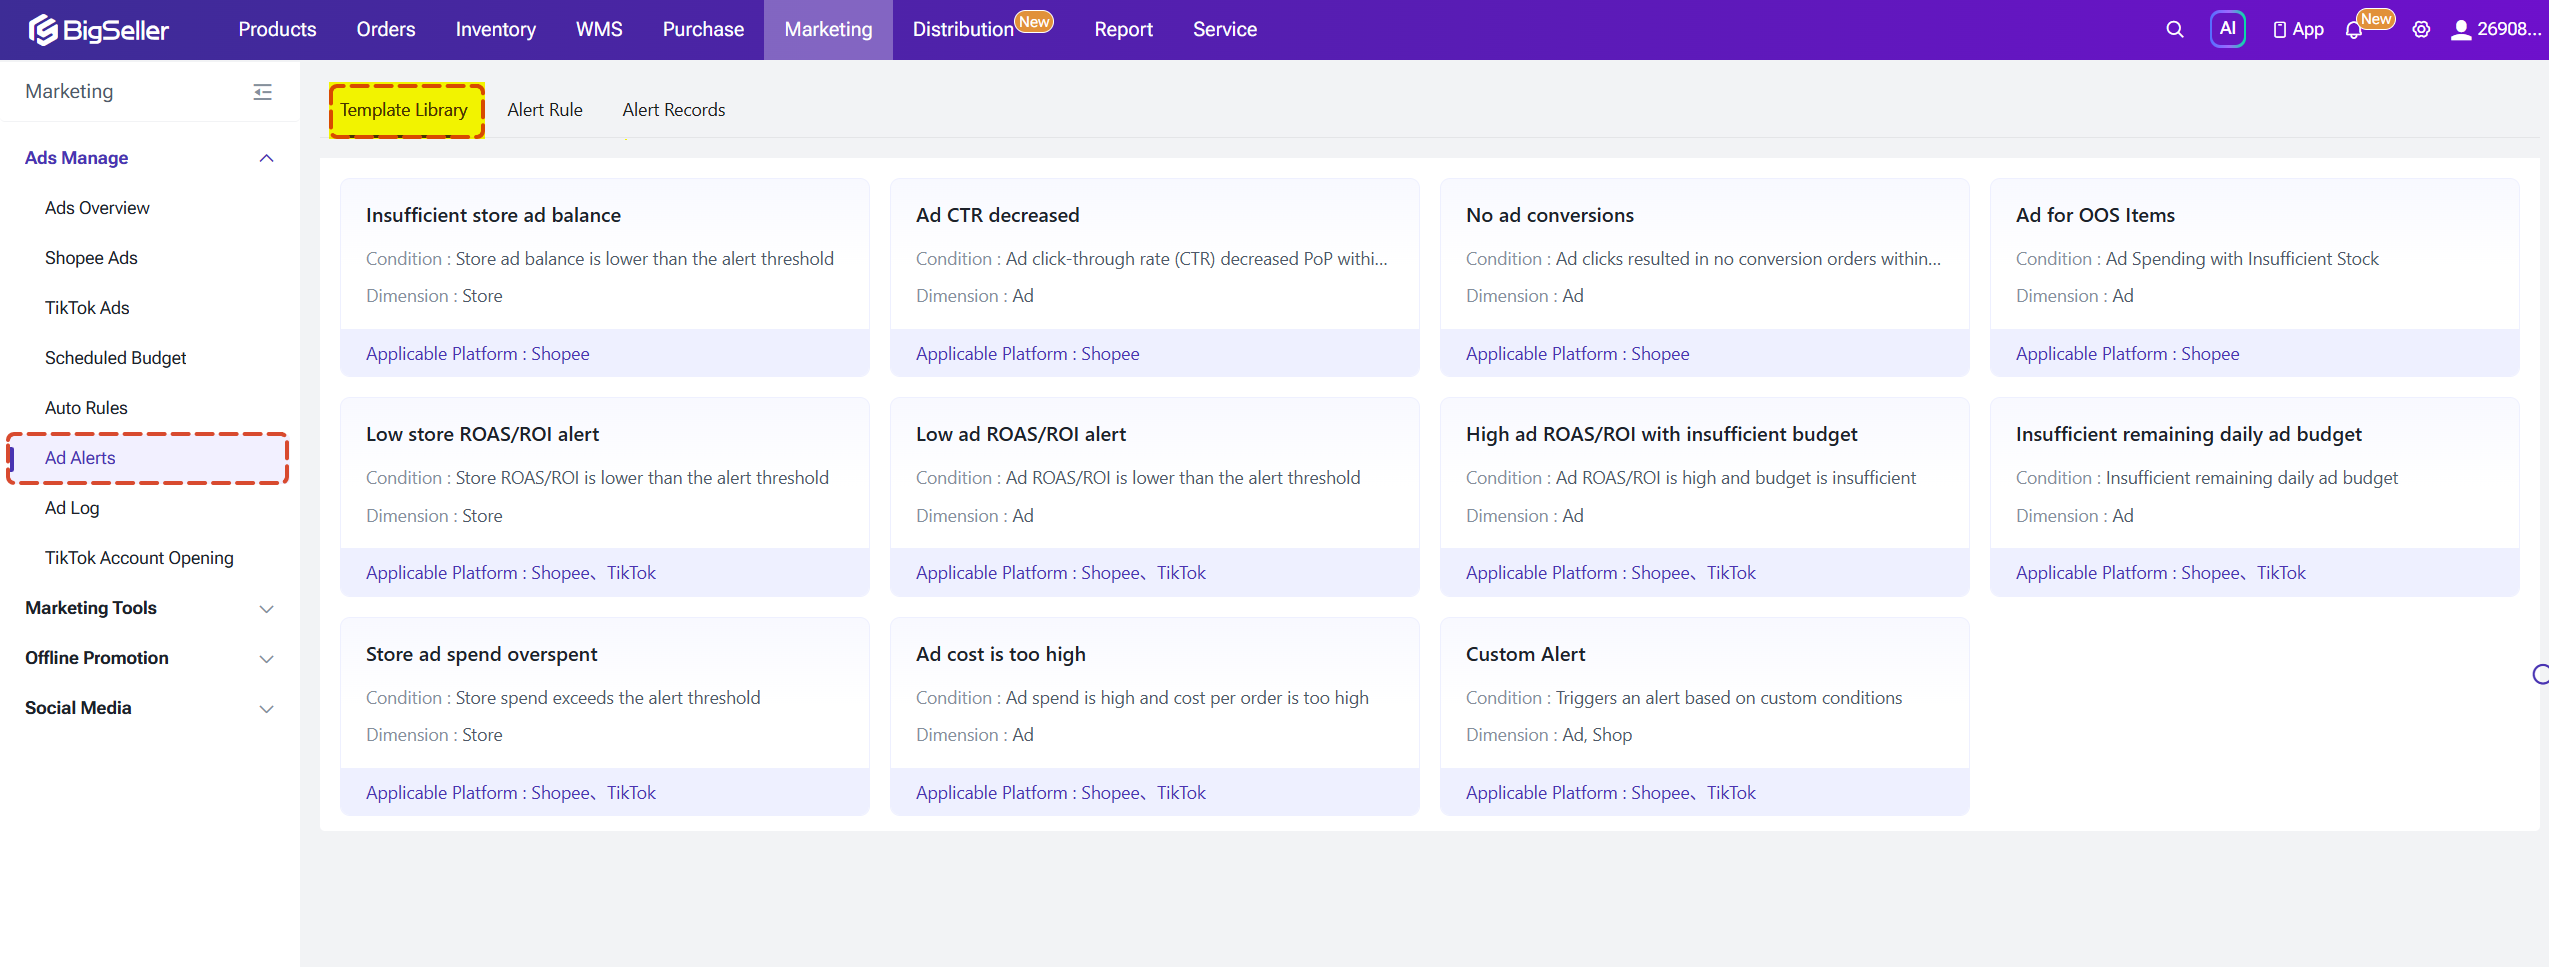Click the BigSeller logo

[x=98, y=30]
